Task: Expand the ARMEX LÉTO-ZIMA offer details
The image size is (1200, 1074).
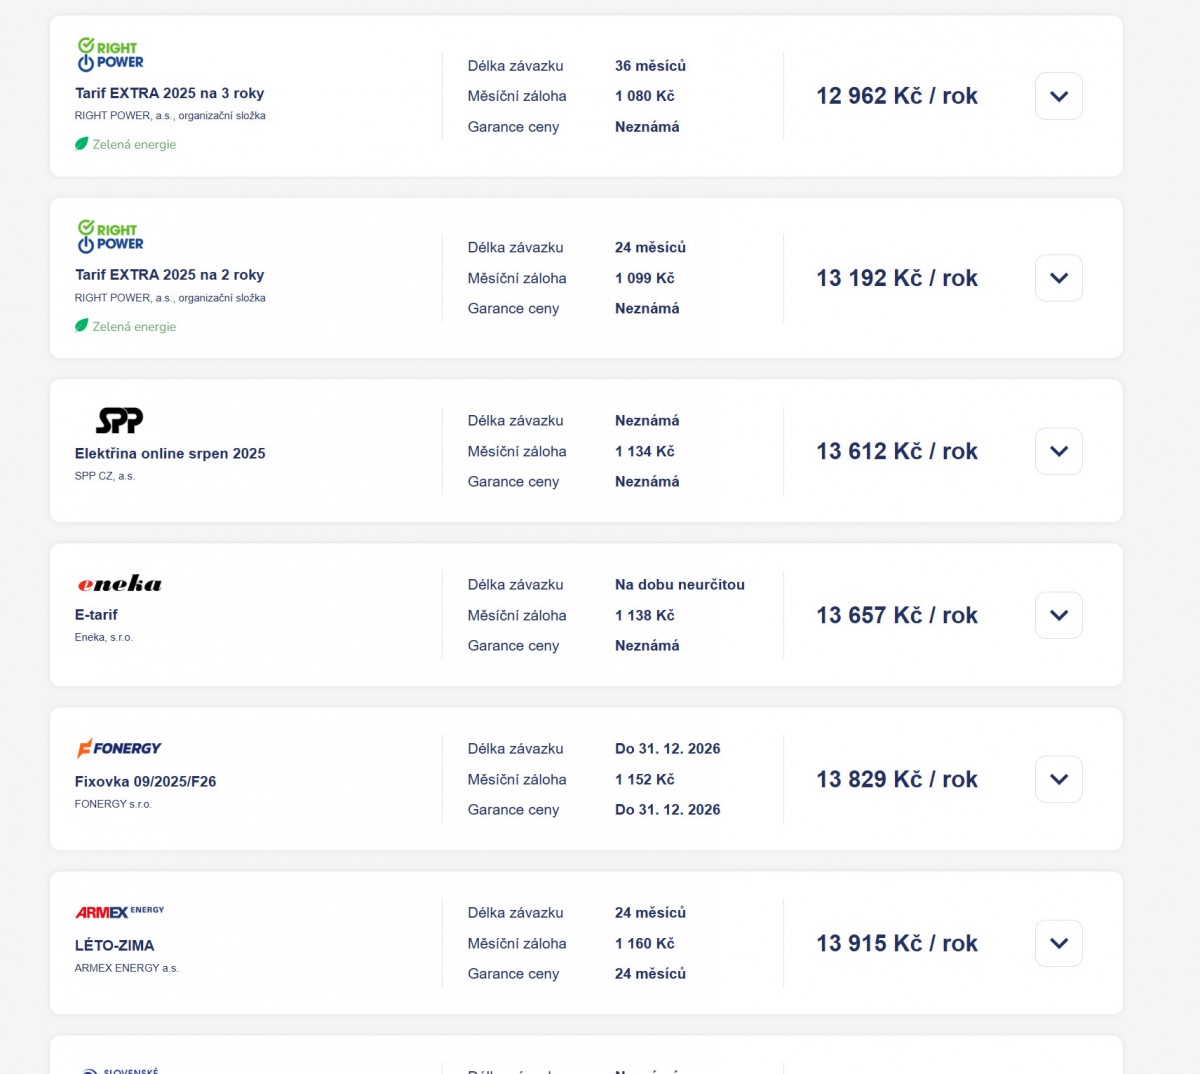Action: click(x=1058, y=943)
